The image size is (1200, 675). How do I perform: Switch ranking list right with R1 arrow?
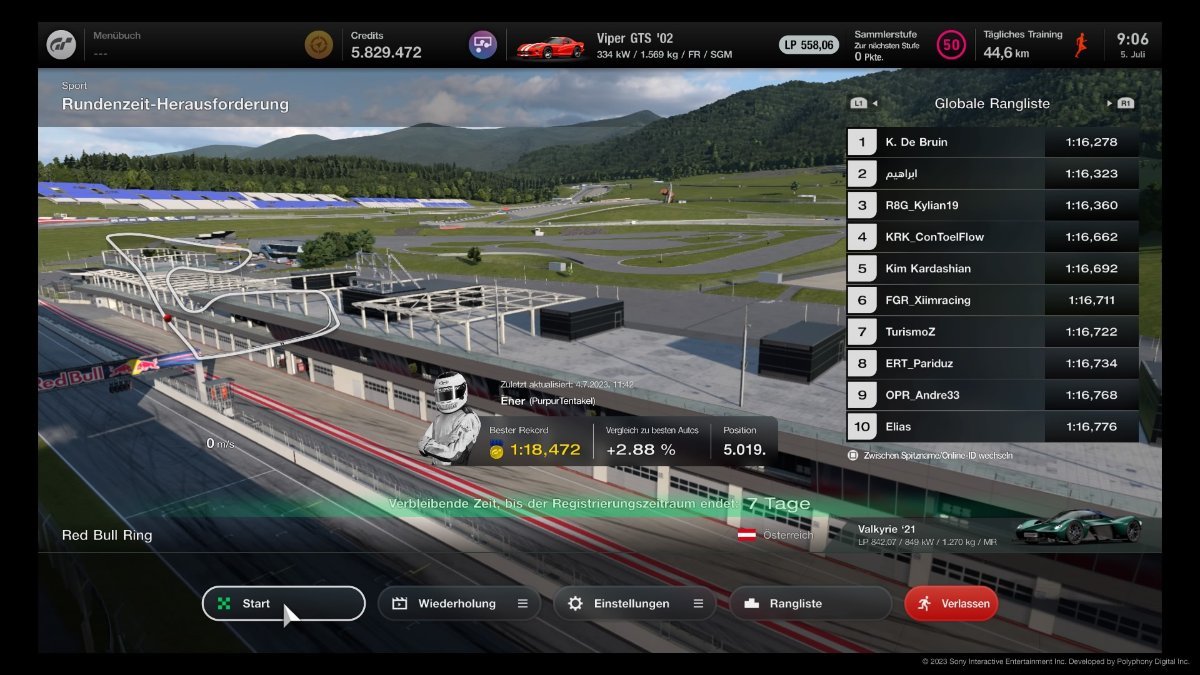1120,103
